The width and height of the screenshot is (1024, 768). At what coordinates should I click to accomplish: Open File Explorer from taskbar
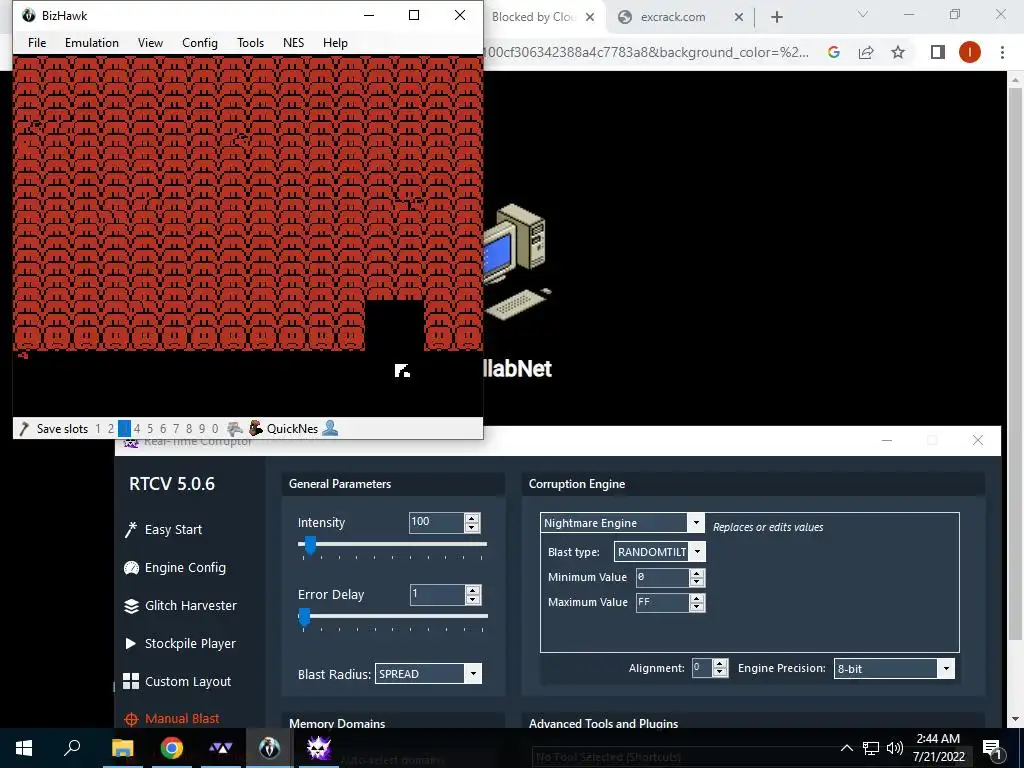click(x=122, y=748)
